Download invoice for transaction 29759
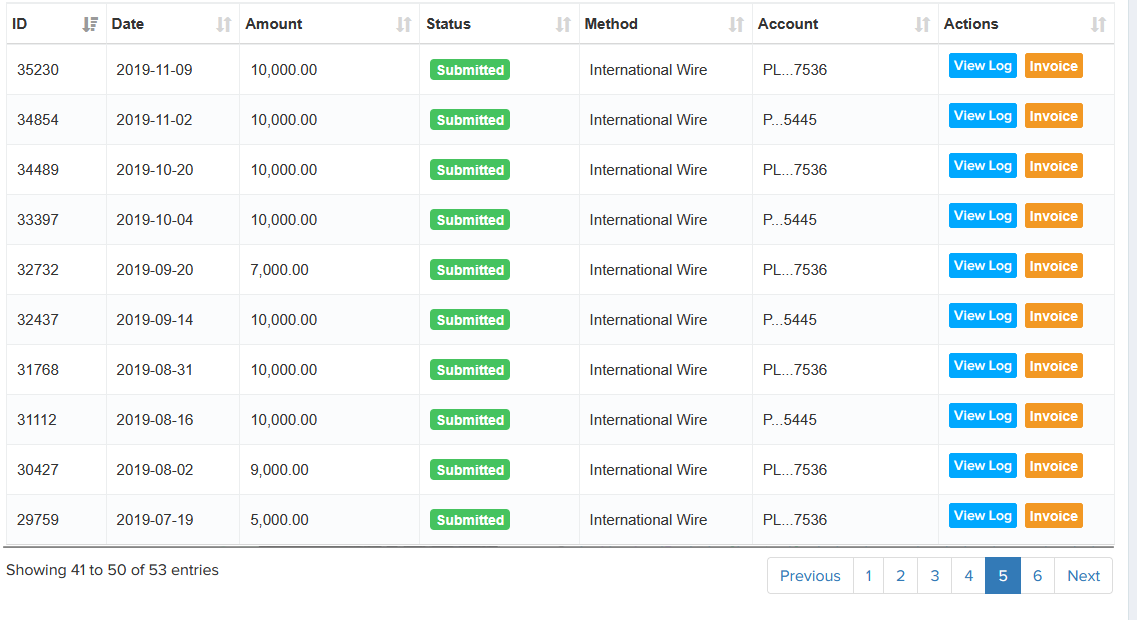Screen dimensions: 1137x620 point(1053,516)
